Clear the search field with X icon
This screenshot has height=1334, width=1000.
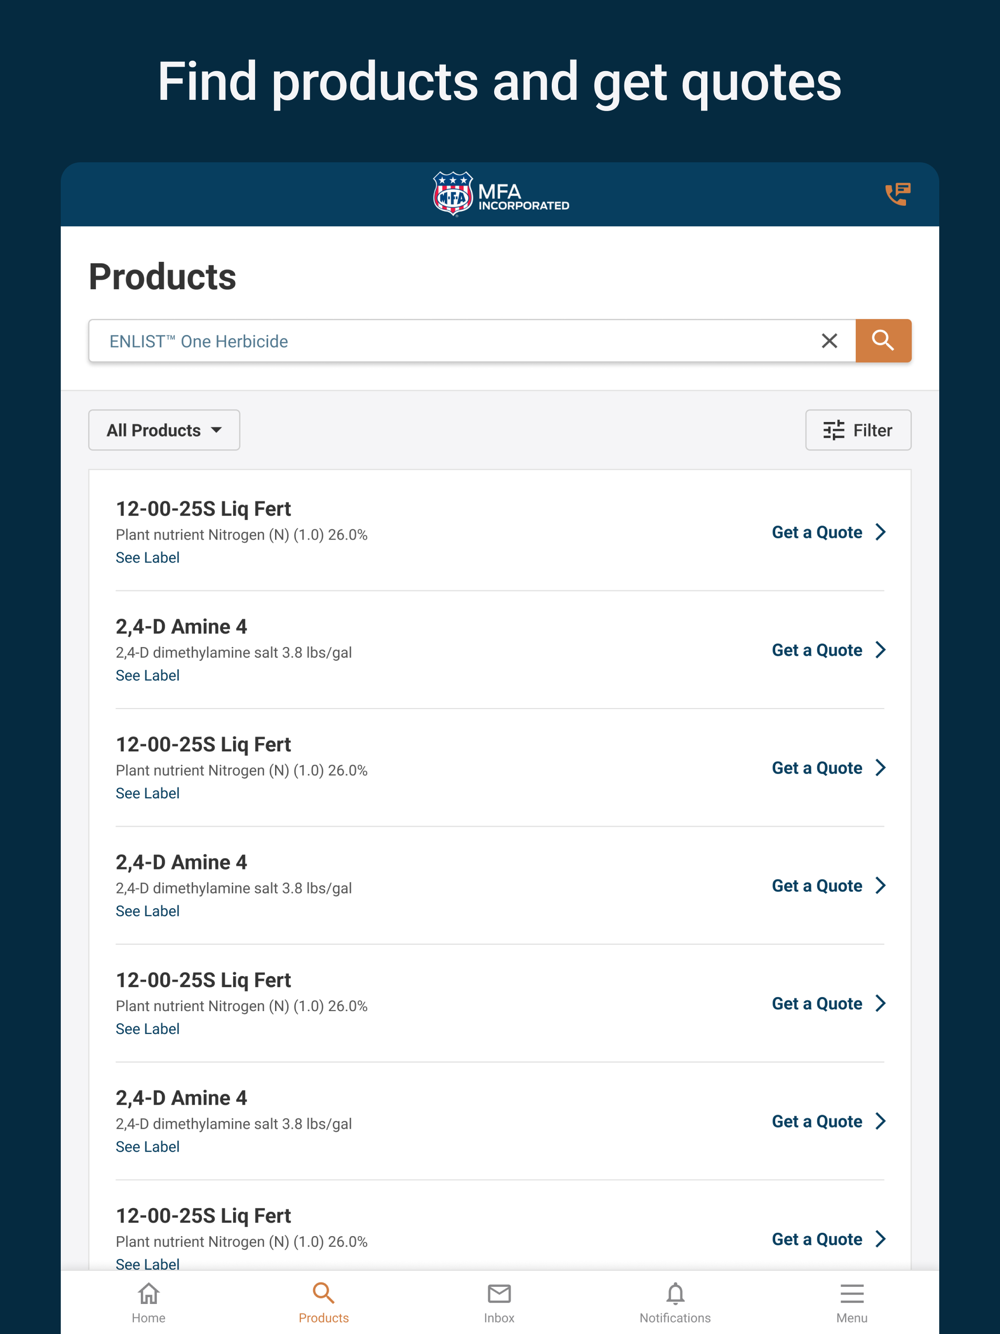[829, 341]
